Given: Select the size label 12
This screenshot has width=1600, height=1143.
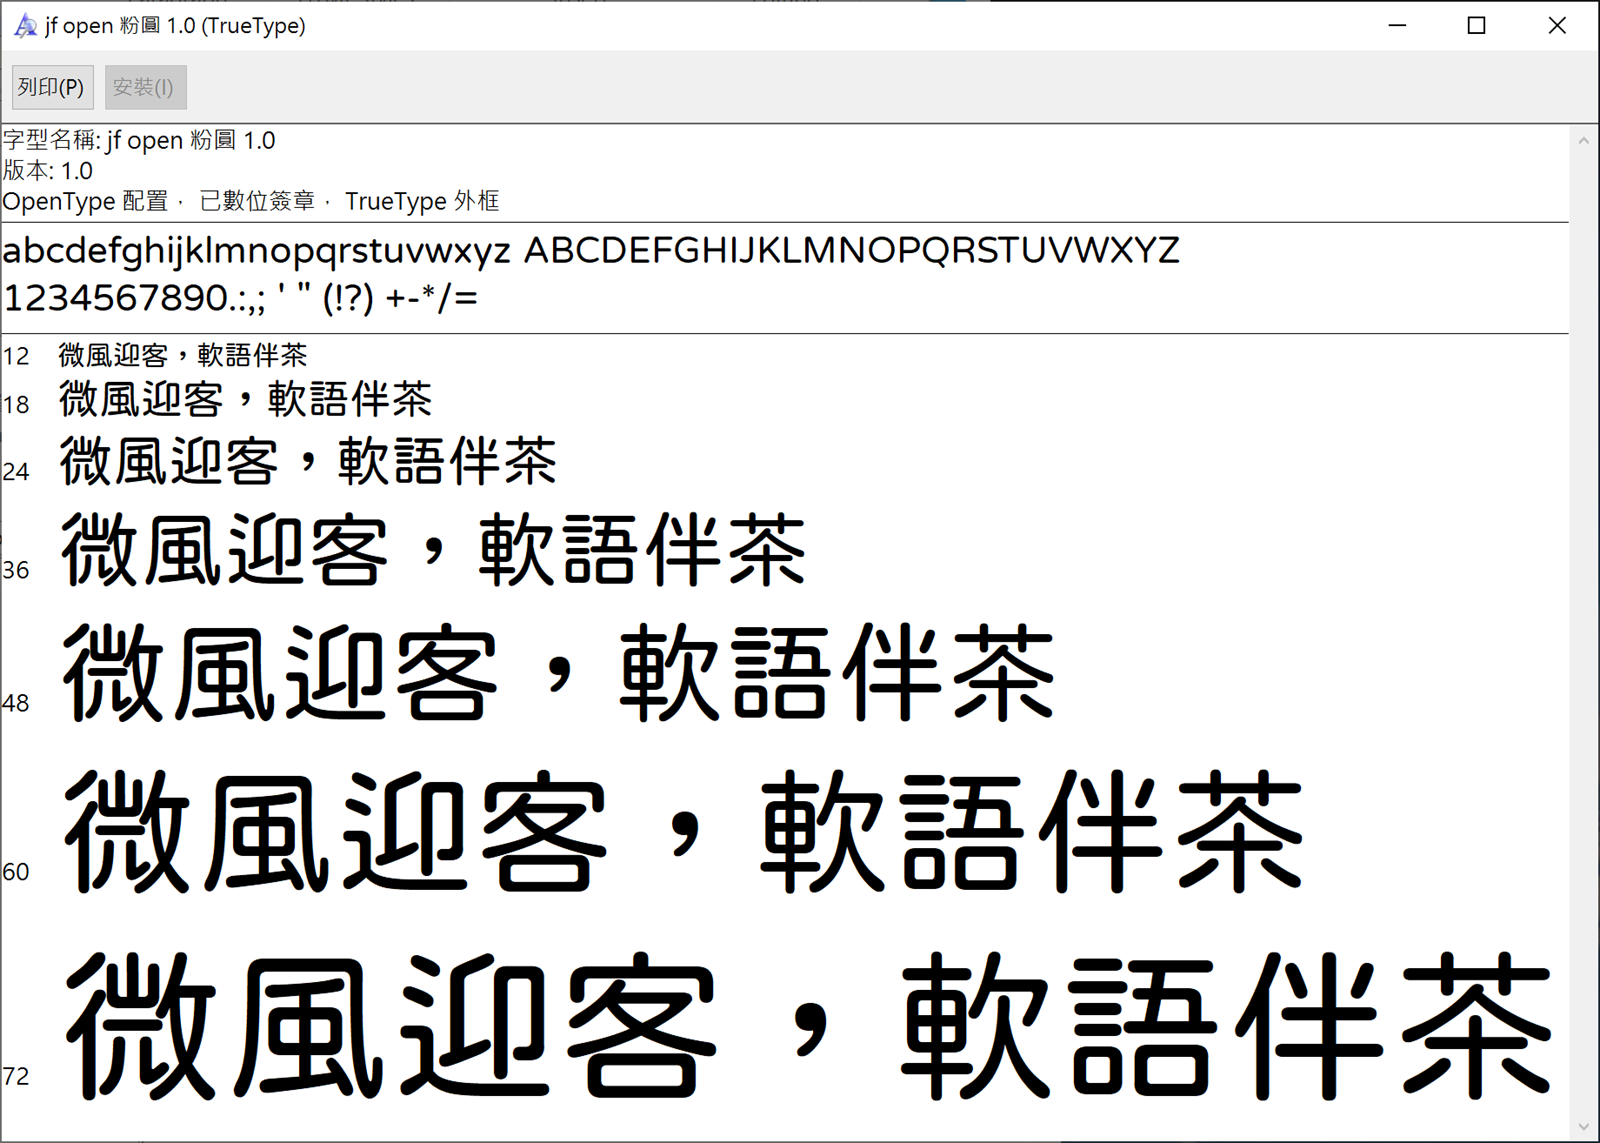Looking at the screenshot, I should click(x=14, y=355).
